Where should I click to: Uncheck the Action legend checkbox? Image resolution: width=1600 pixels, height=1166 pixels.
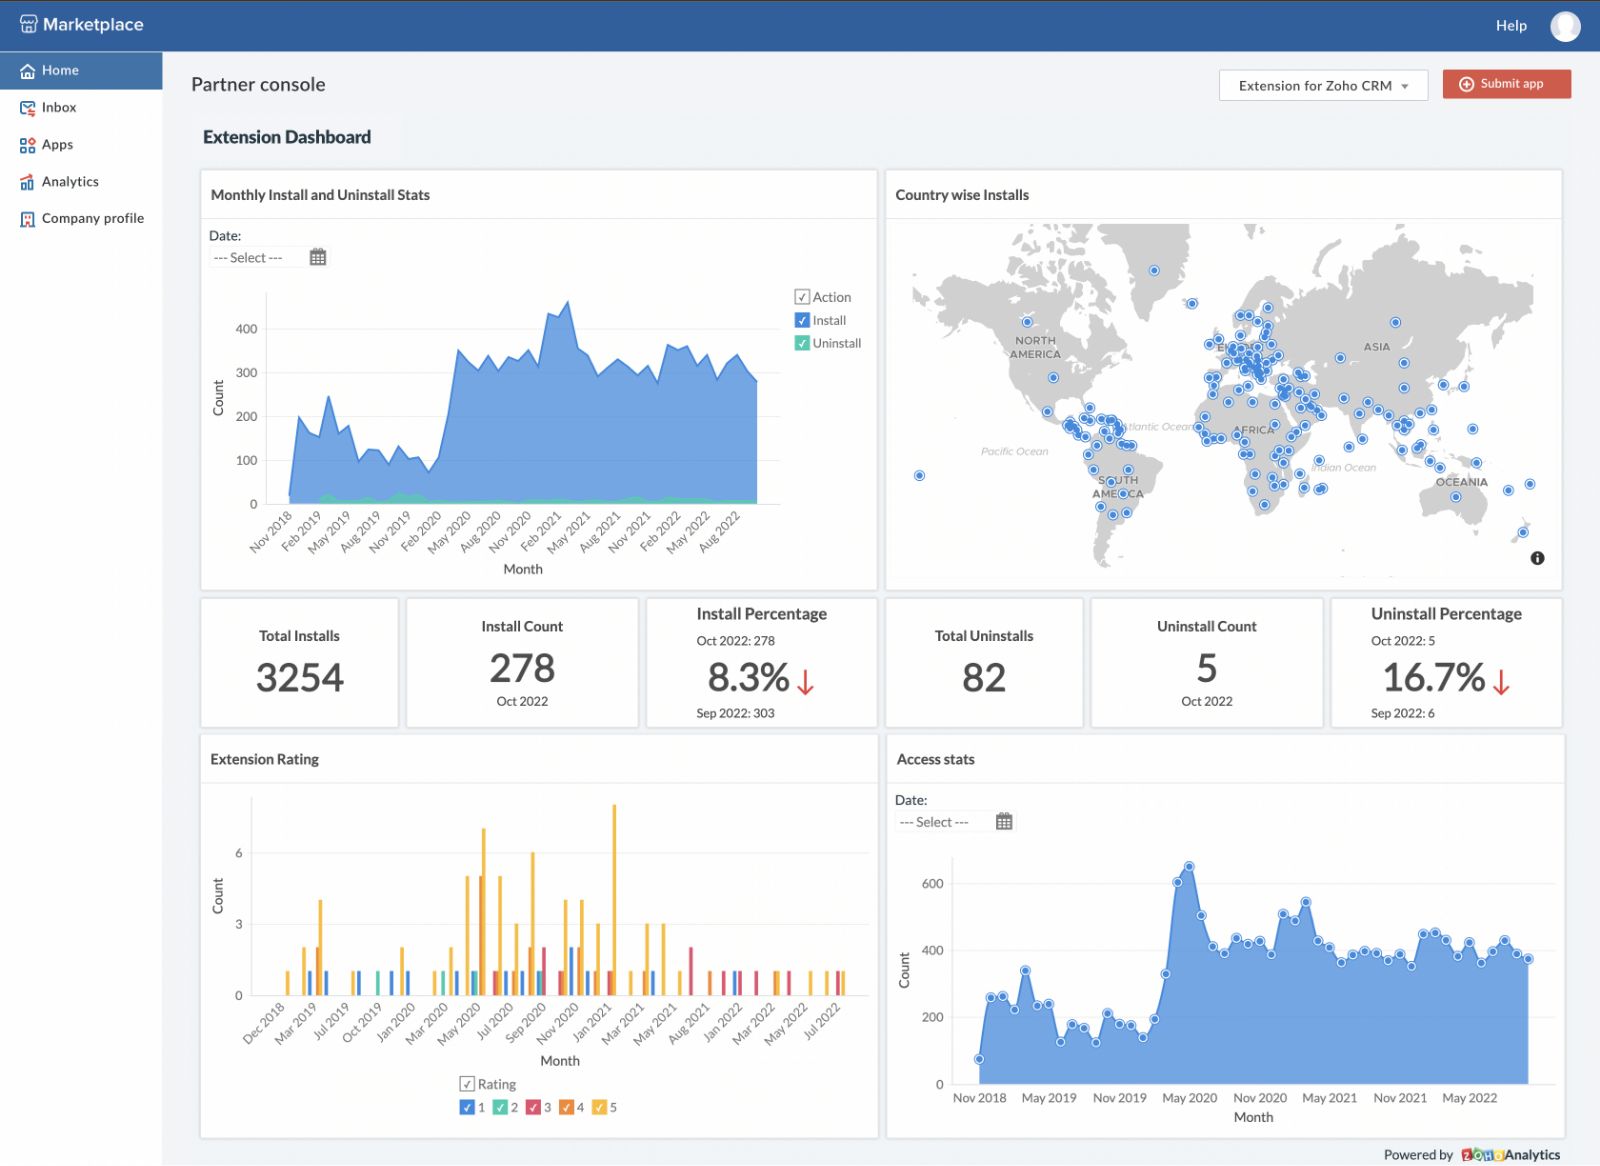pos(802,297)
